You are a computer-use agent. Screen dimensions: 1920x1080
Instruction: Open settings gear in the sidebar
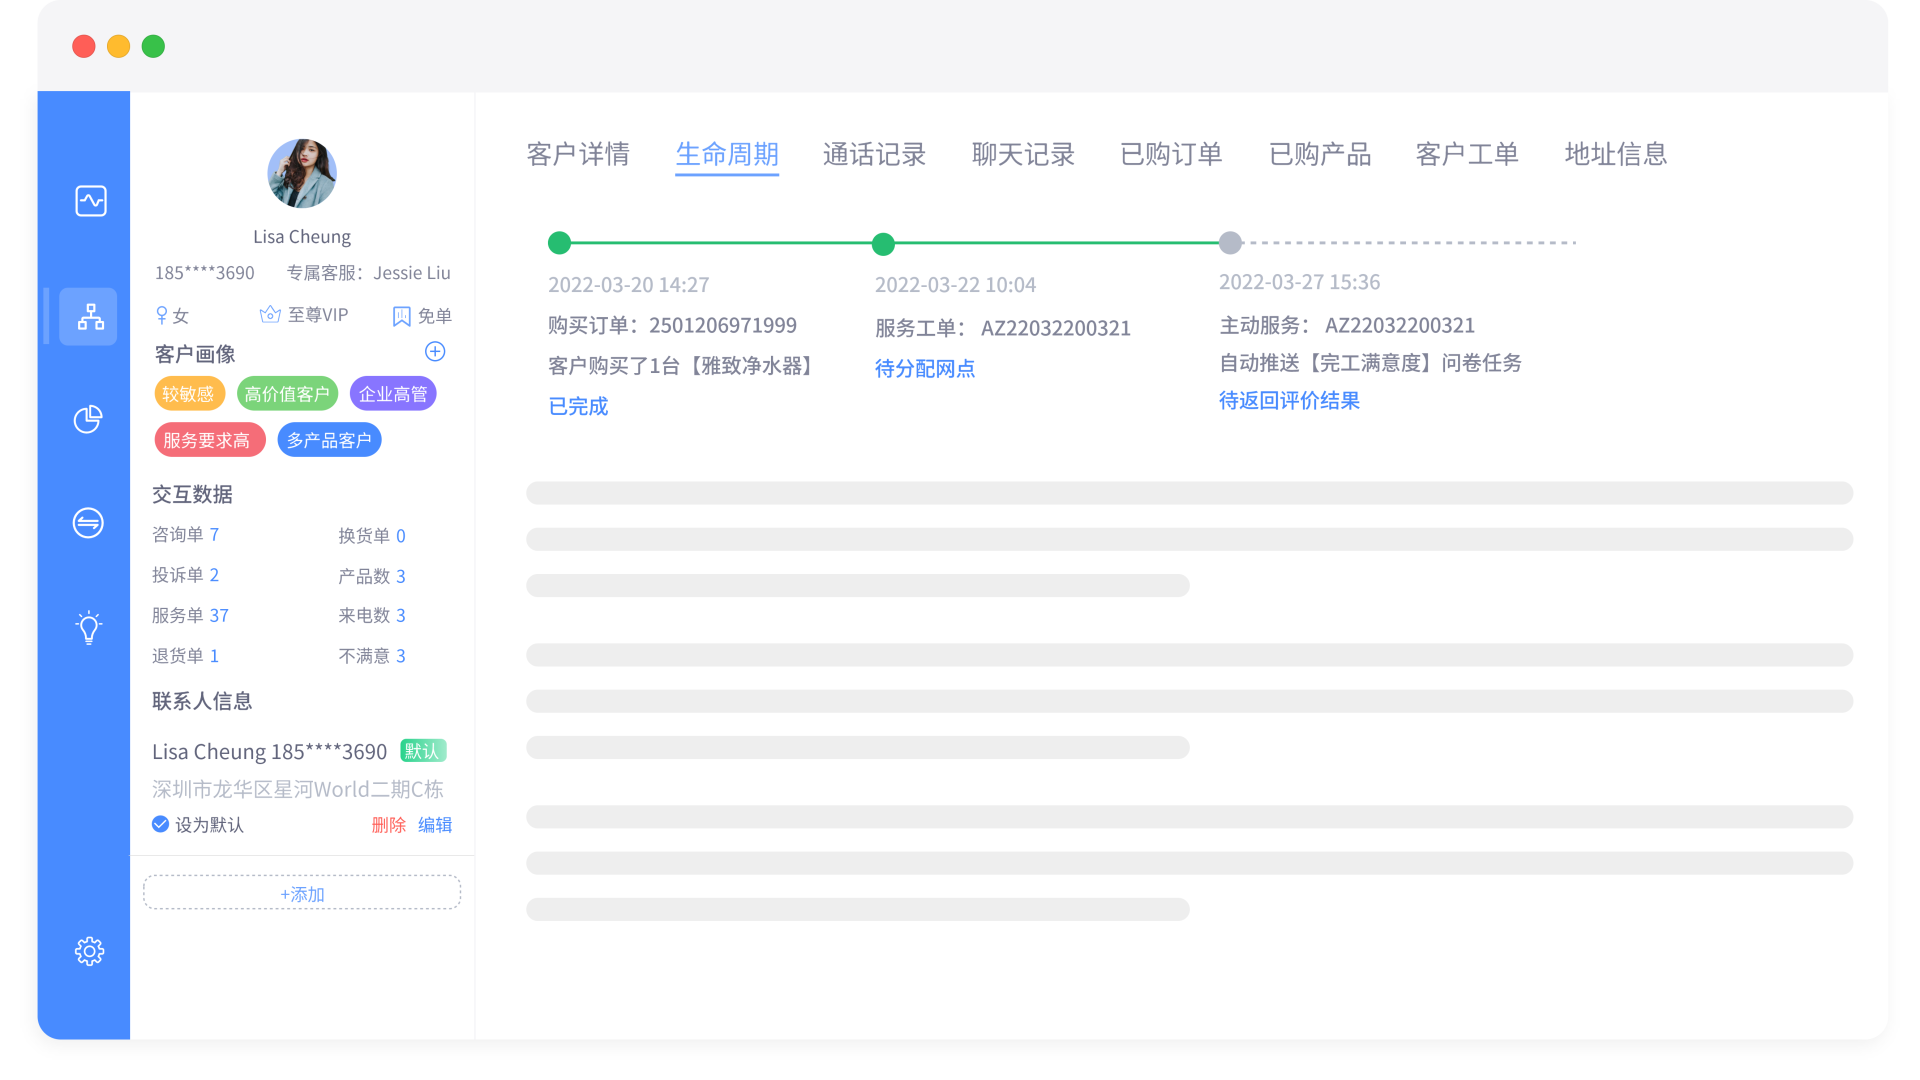pyautogui.click(x=89, y=951)
